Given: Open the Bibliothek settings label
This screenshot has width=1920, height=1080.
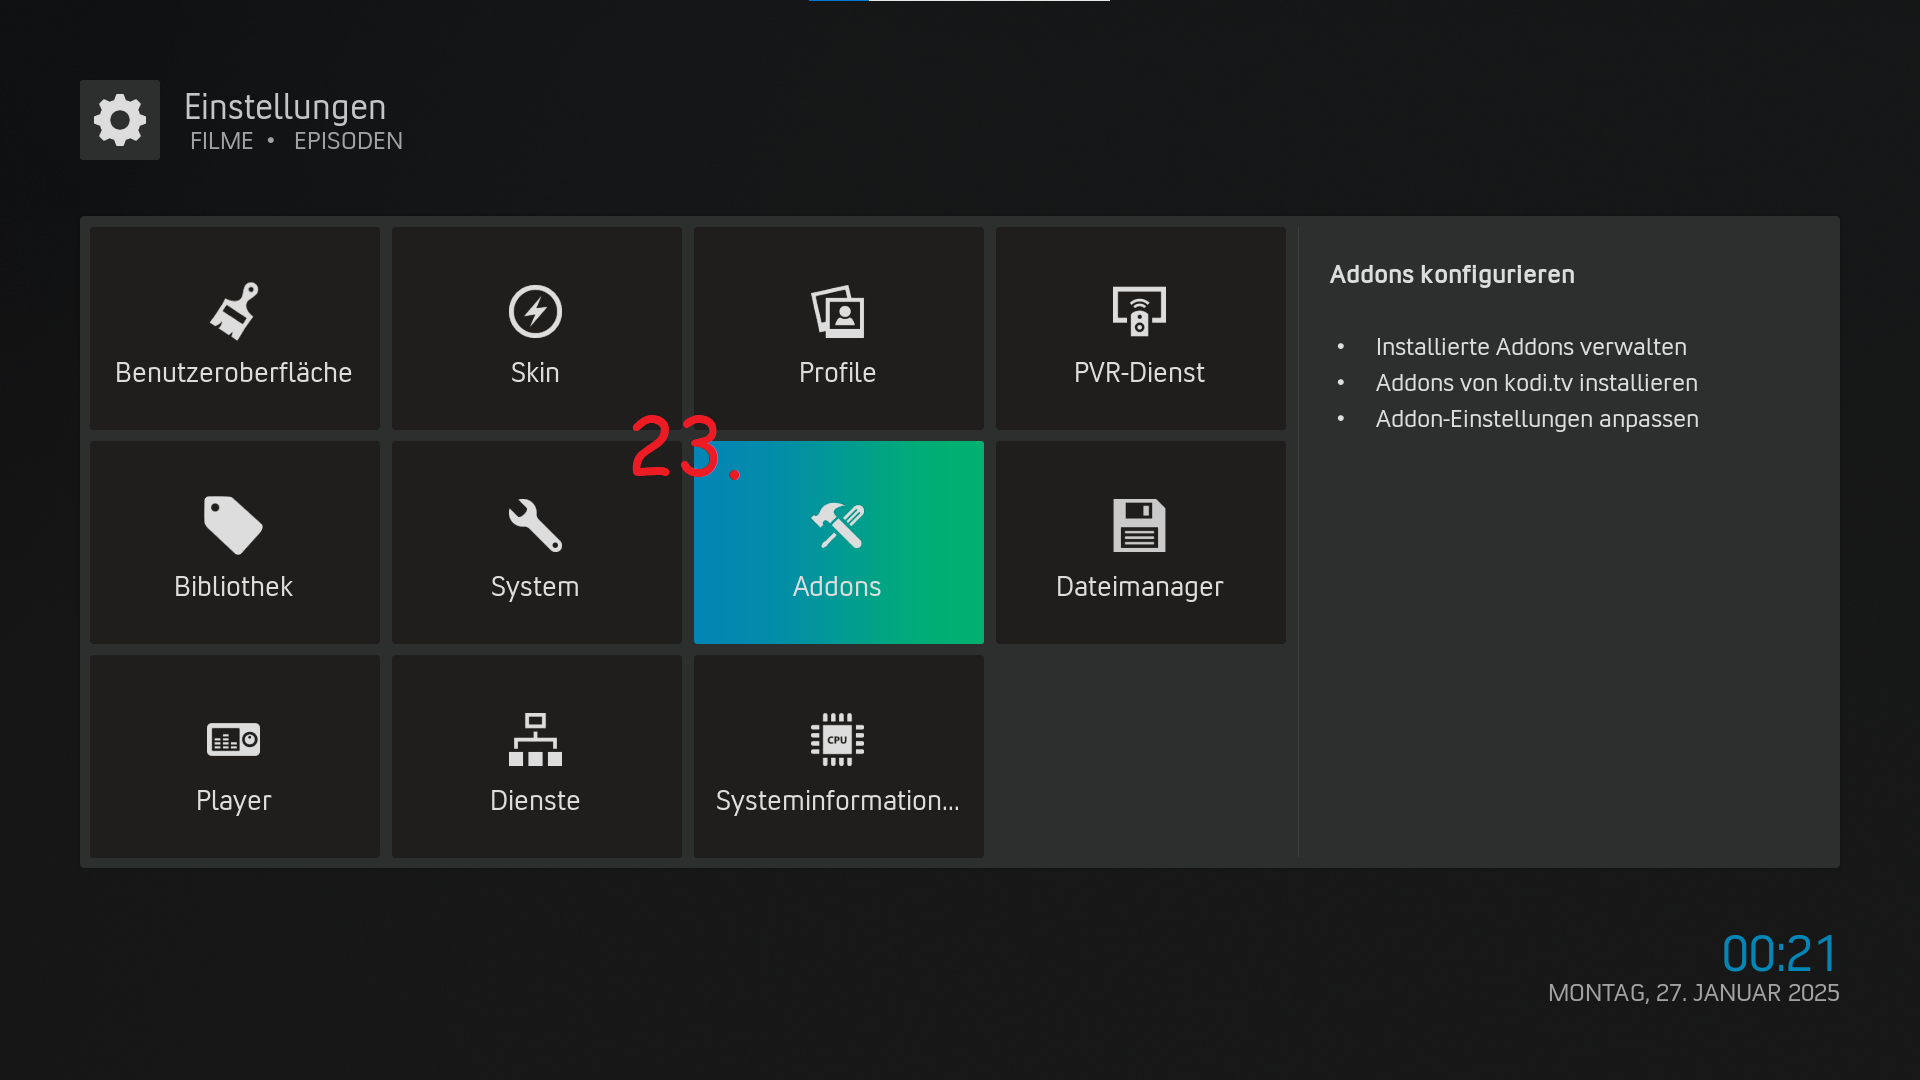Looking at the screenshot, I should click(x=234, y=587).
